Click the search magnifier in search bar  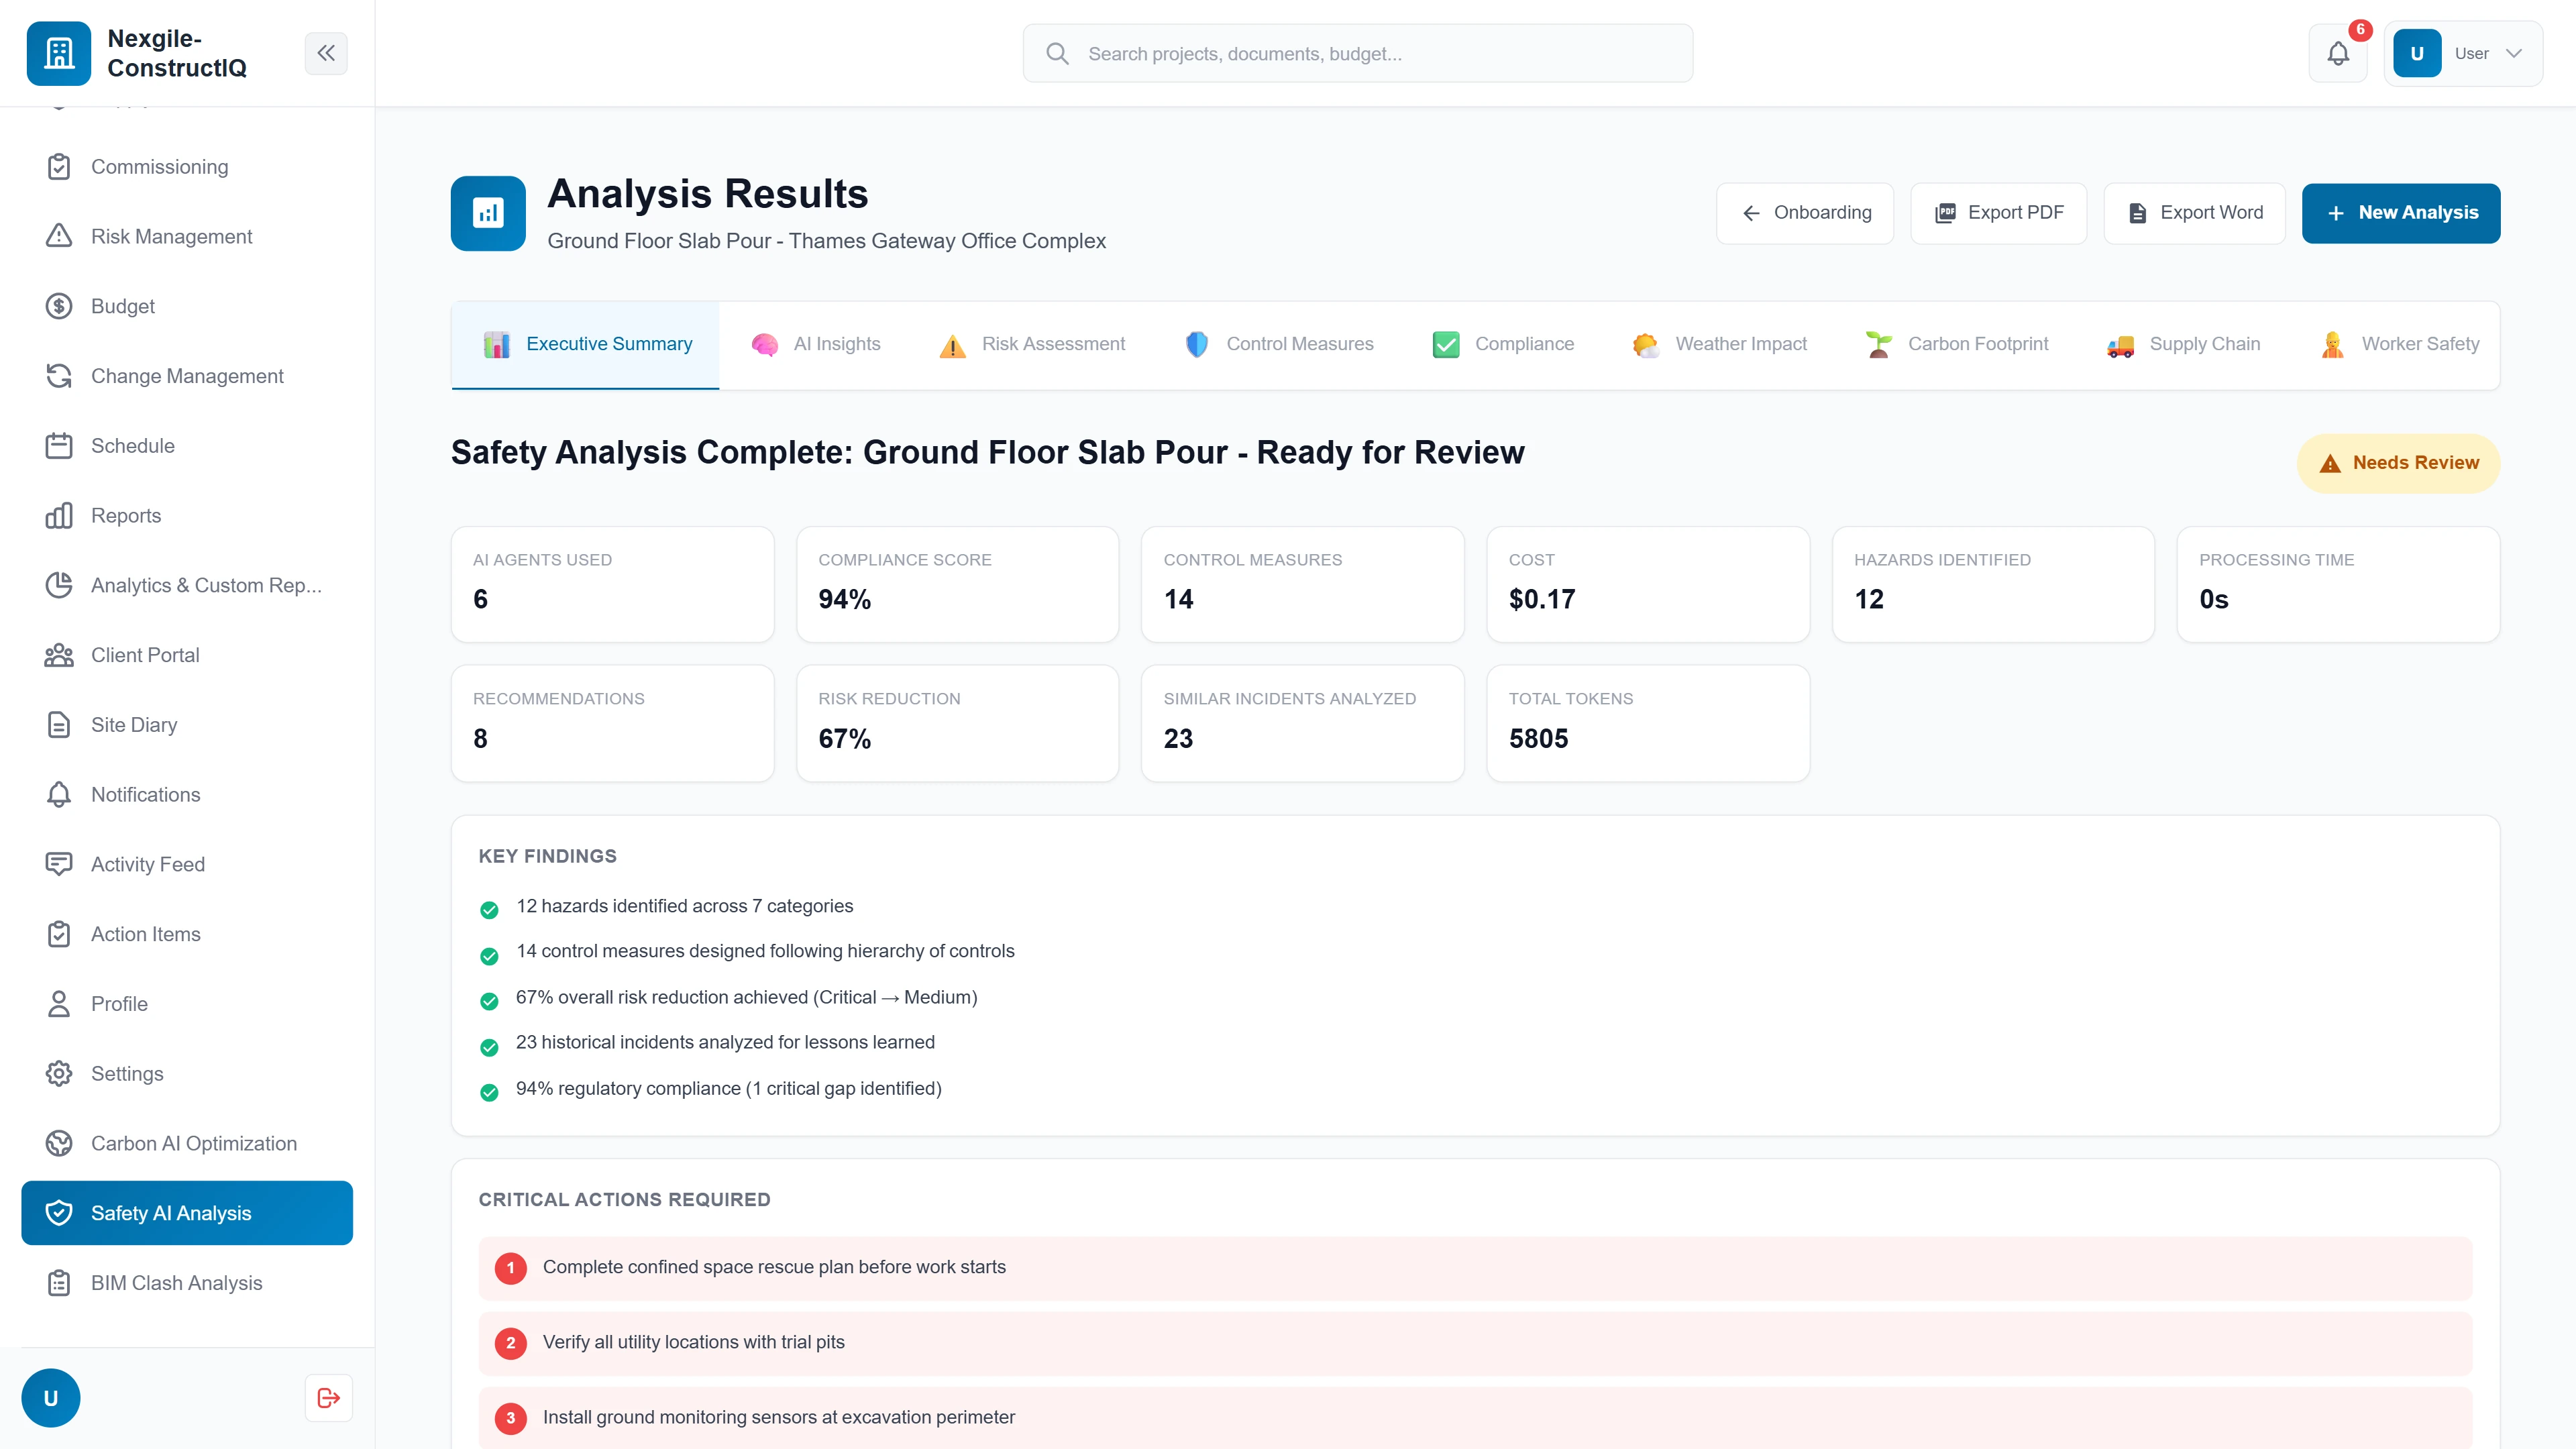[x=1057, y=53]
